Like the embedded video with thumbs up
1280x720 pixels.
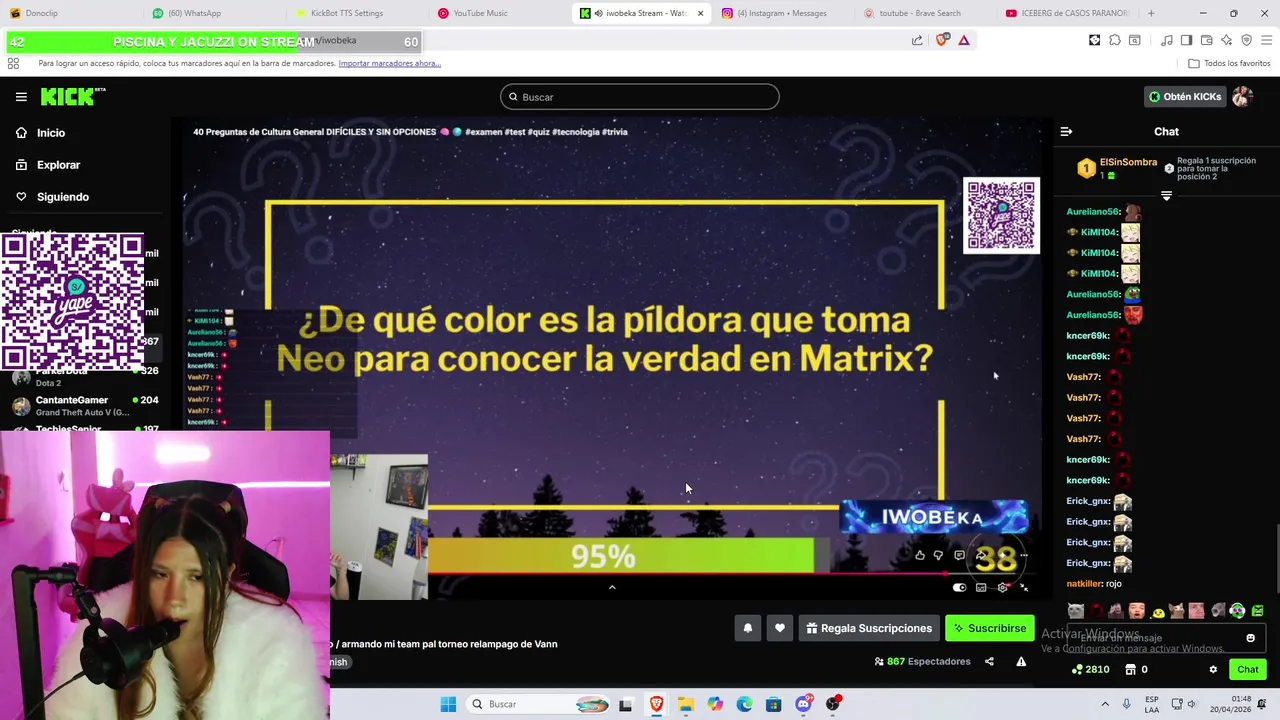point(920,555)
